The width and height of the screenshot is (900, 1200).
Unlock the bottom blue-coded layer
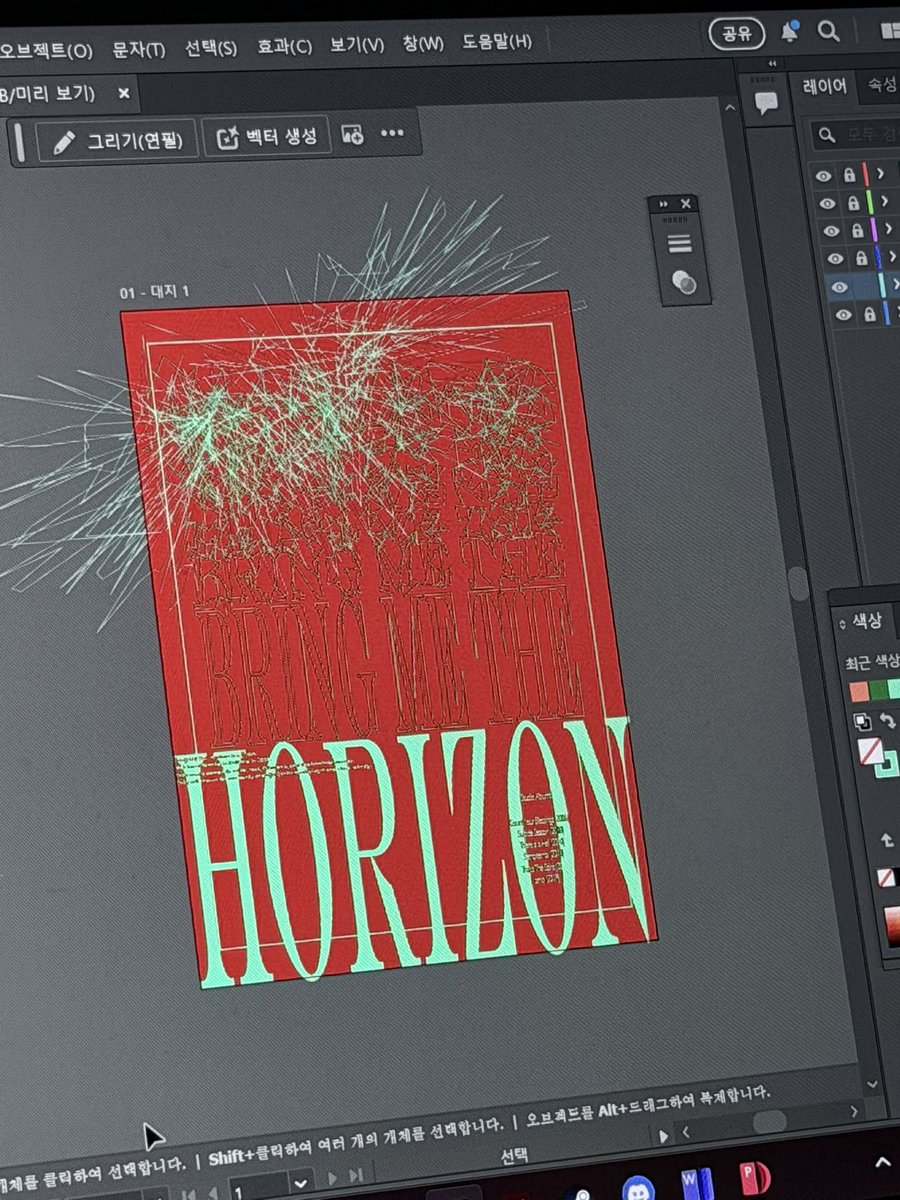coord(871,315)
